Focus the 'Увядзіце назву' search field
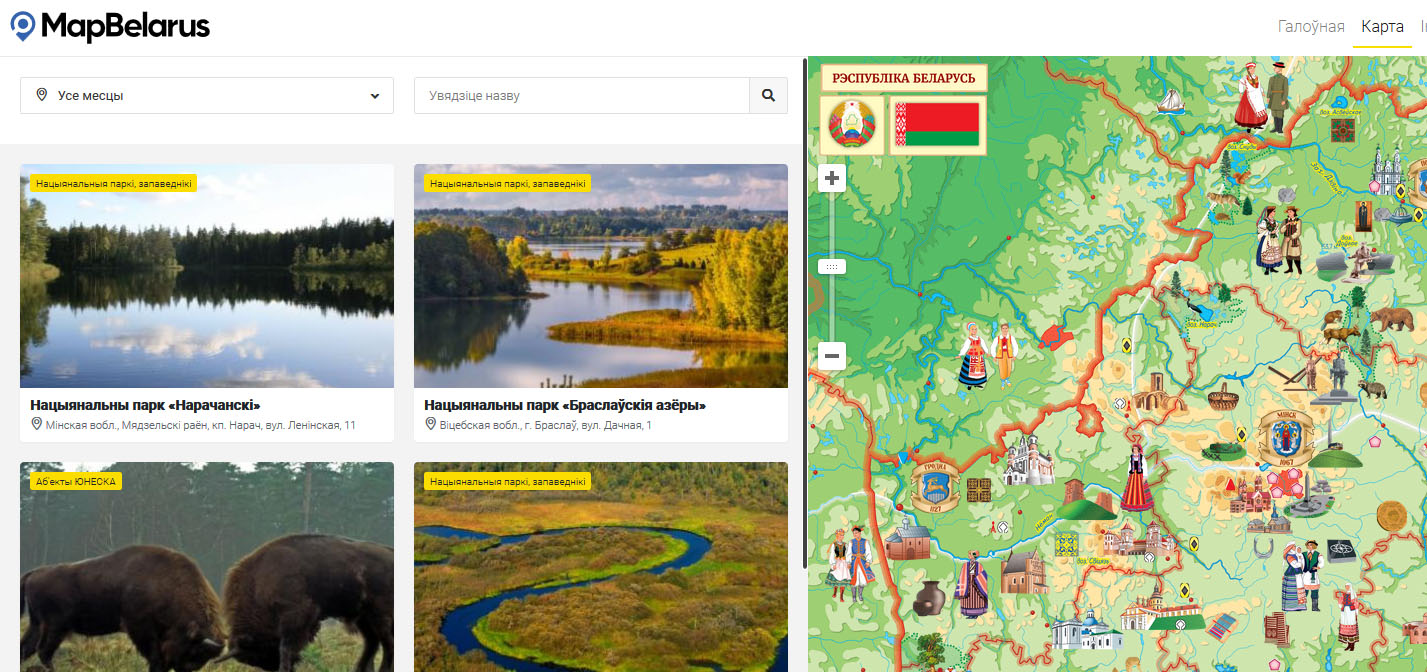The width and height of the screenshot is (1427, 672). click(582, 96)
